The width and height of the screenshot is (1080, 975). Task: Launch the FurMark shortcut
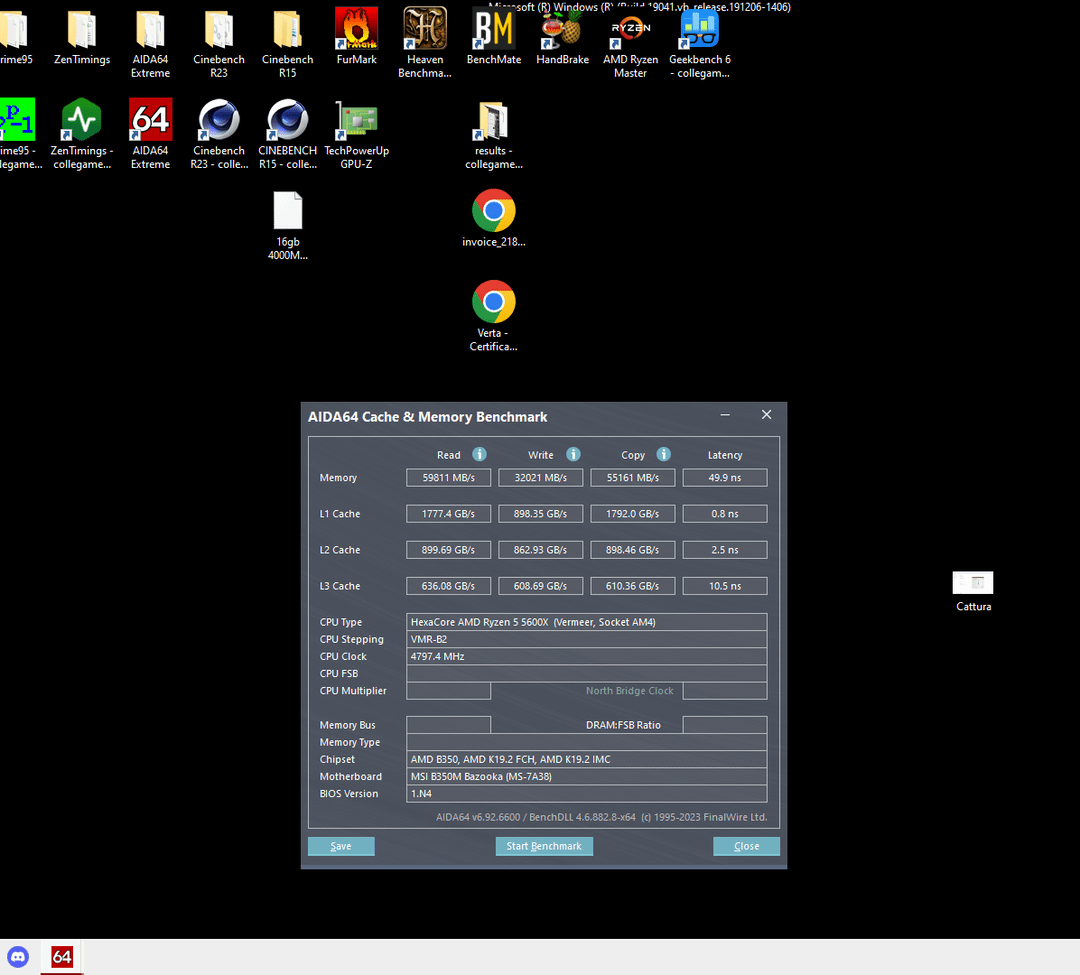tap(357, 36)
